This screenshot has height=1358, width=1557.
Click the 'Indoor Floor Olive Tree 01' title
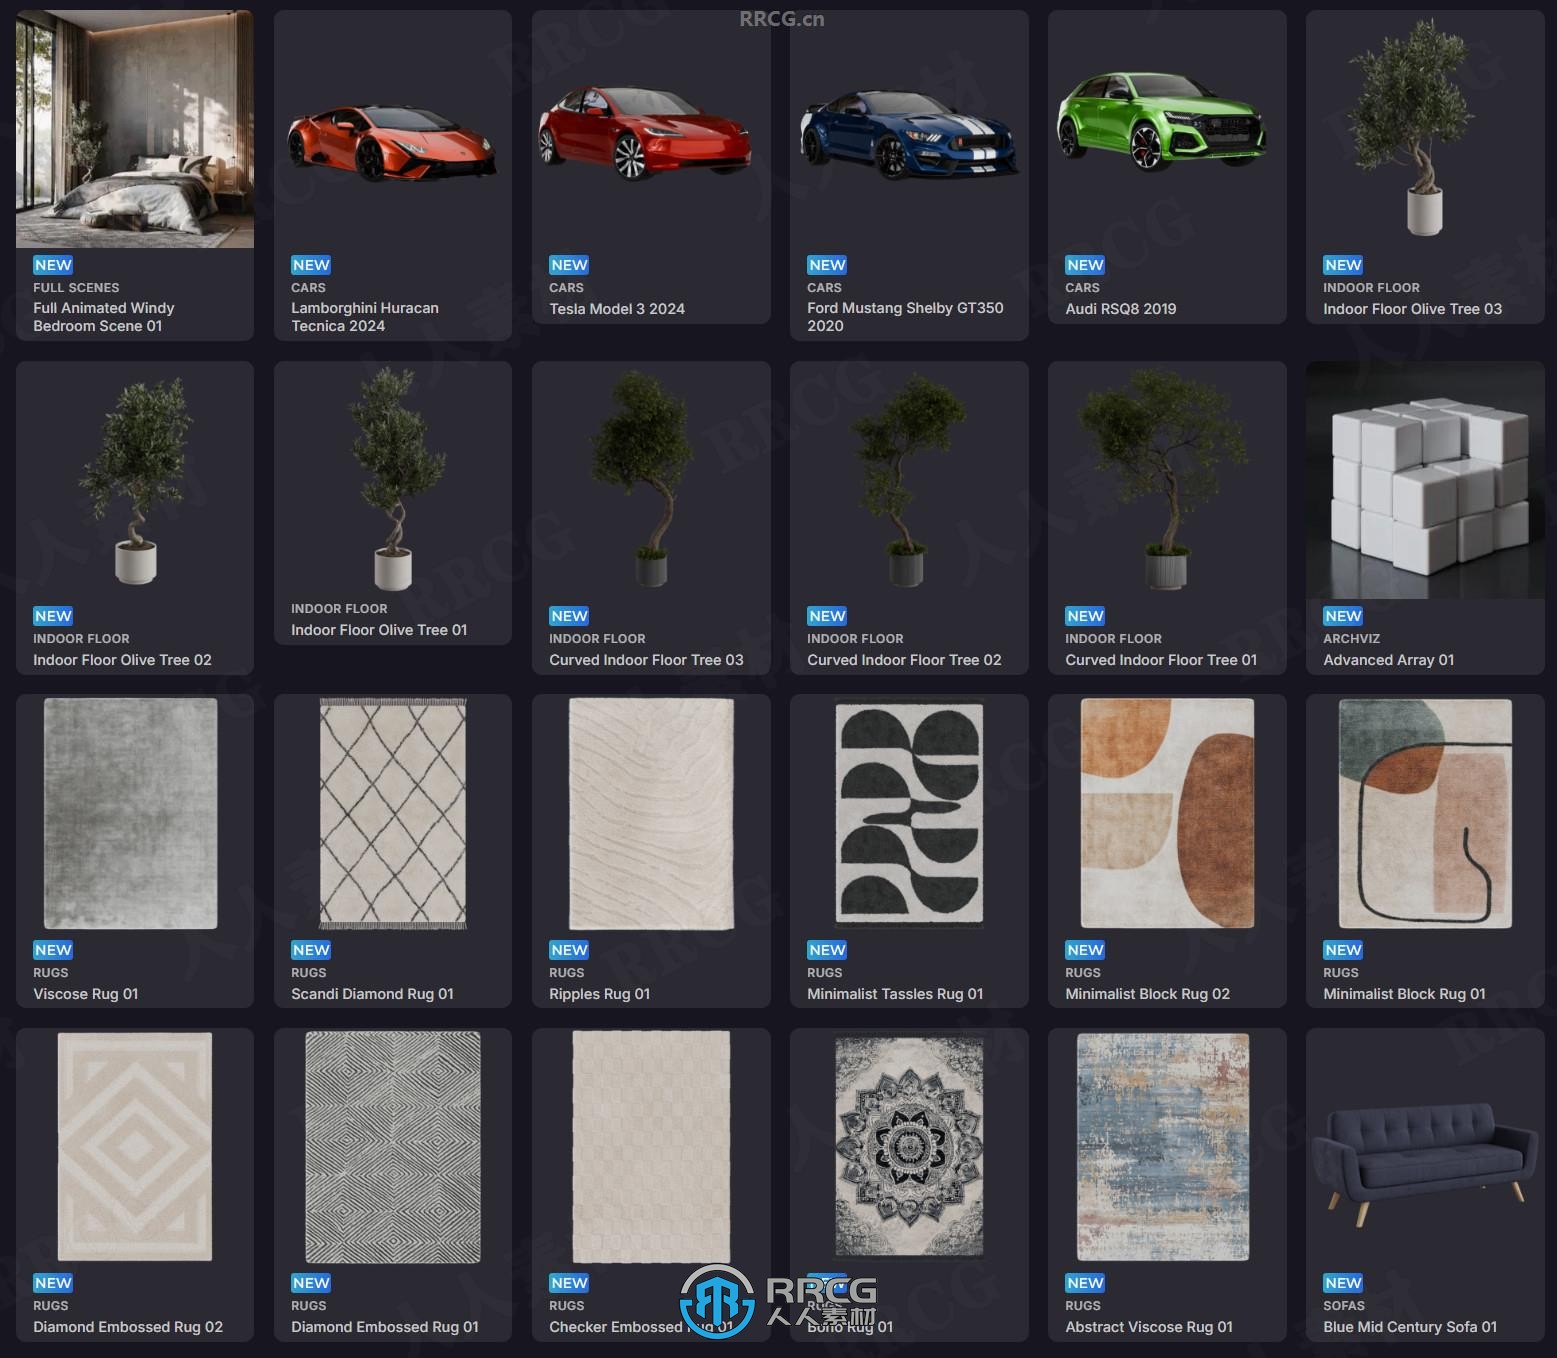click(379, 630)
